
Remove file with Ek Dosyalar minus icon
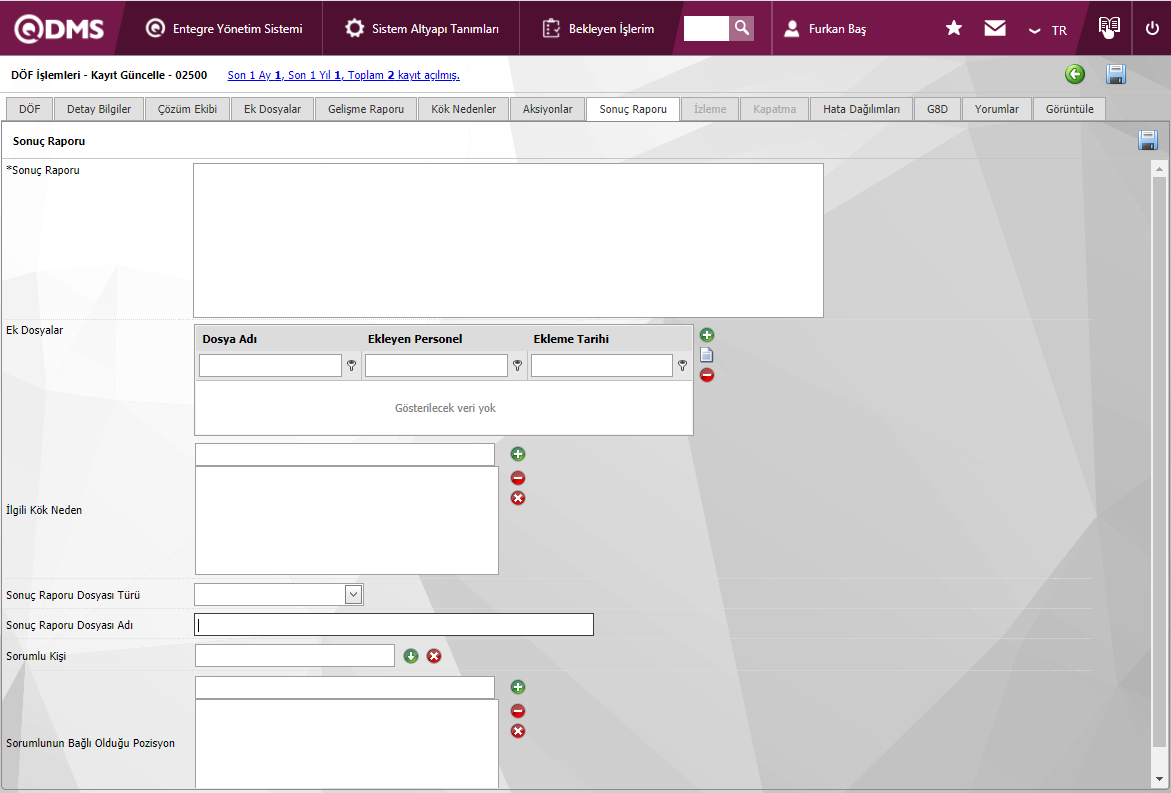click(x=707, y=375)
